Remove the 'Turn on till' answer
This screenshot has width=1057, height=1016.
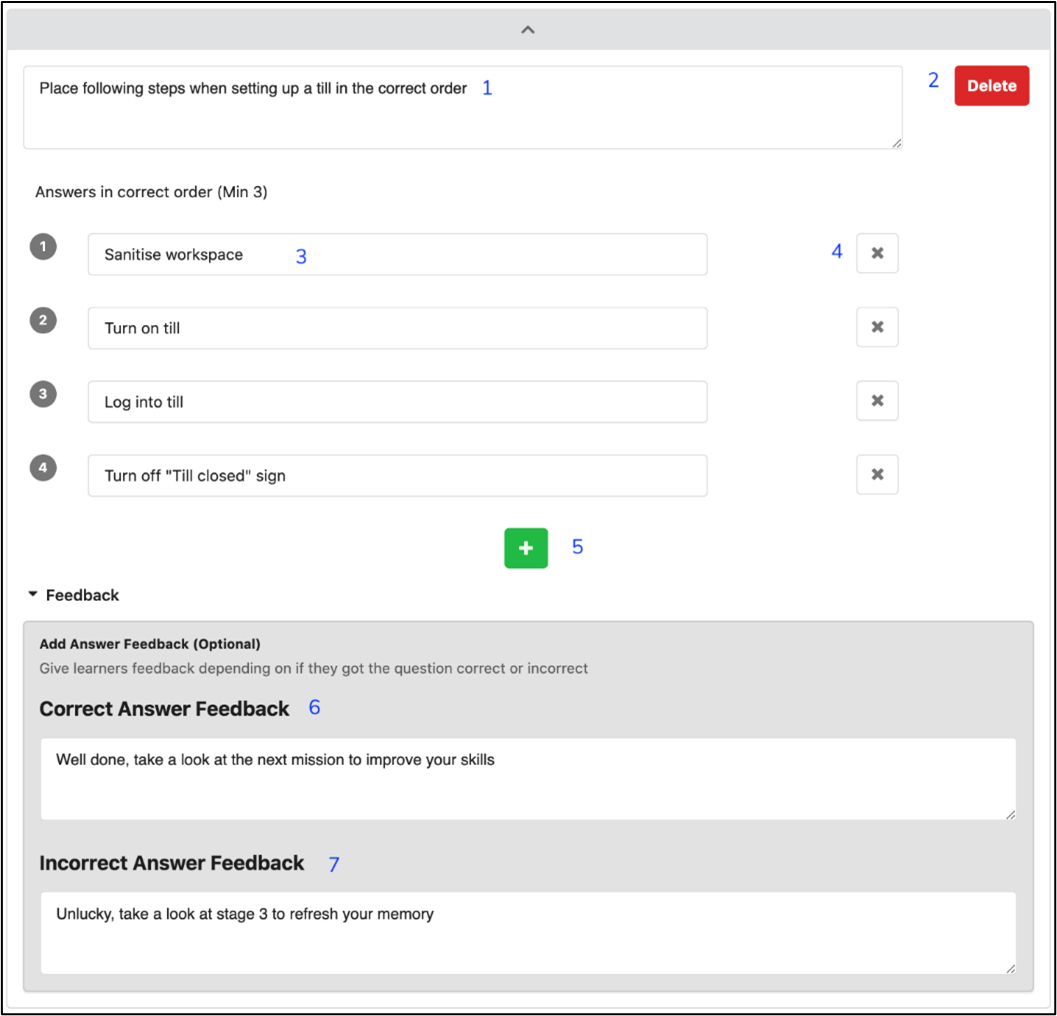pos(877,327)
